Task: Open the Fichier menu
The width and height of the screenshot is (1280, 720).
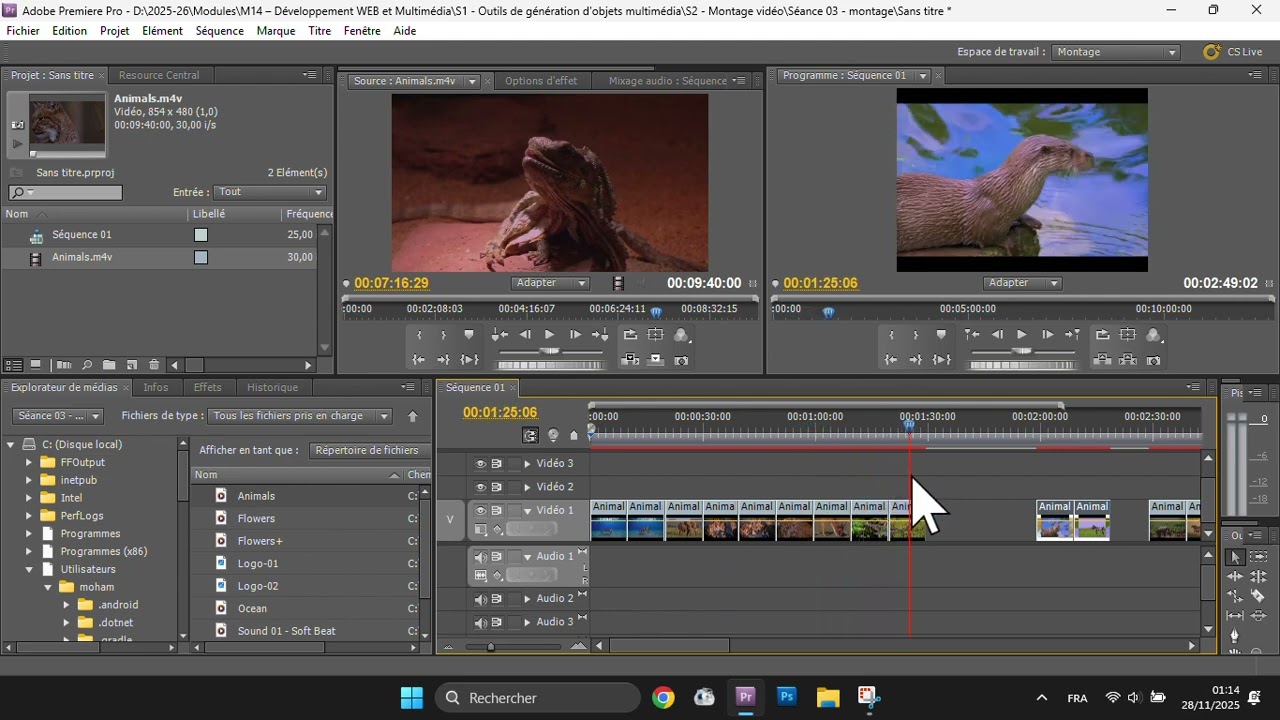Action: [23, 31]
